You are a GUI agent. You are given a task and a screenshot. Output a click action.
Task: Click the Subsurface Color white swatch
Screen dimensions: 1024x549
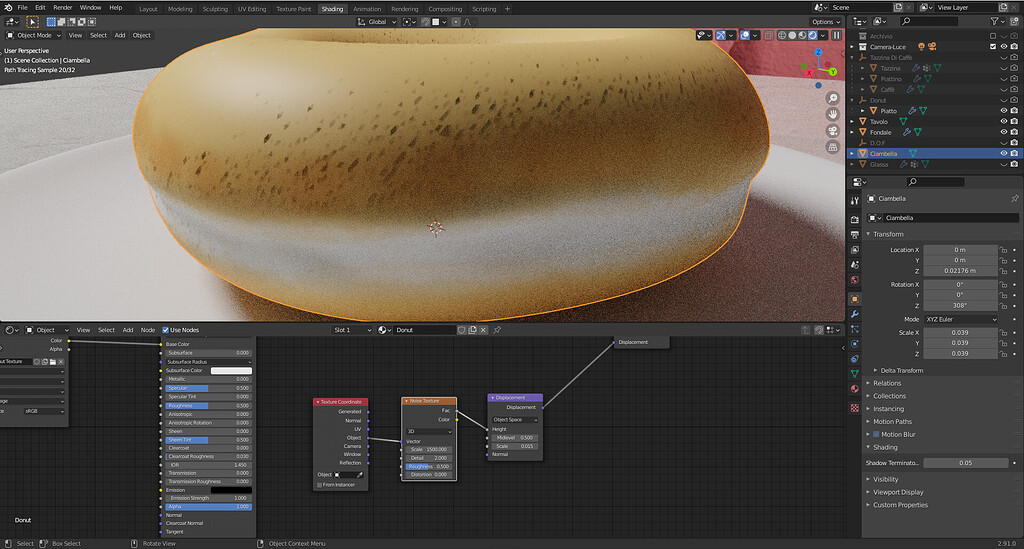point(231,371)
